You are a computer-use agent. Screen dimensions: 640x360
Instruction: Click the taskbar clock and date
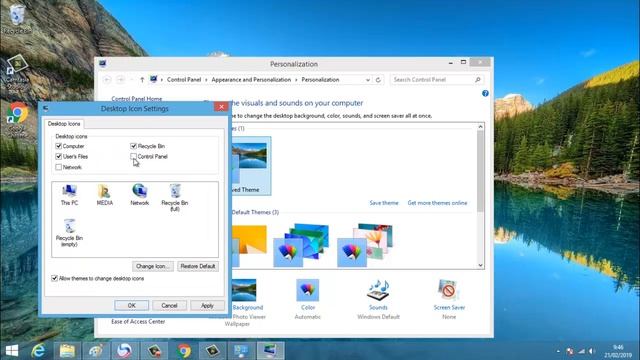click(618, 351)
